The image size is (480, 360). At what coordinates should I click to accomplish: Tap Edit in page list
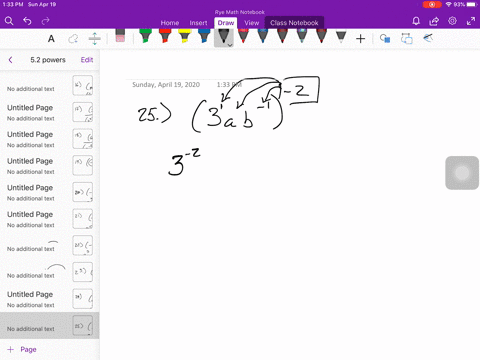(87, 60)
